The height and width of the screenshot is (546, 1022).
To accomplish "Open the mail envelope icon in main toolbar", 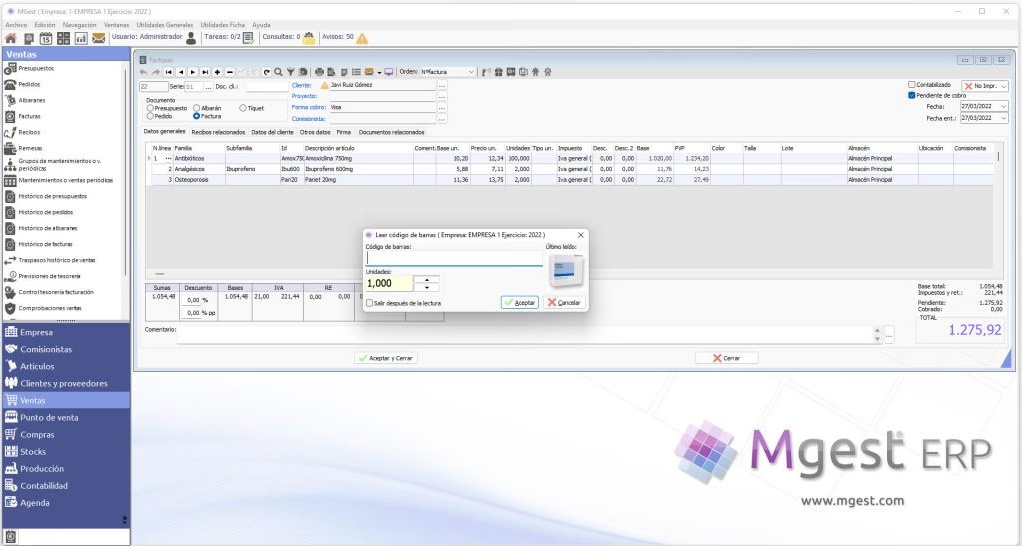I will (98, 38).
